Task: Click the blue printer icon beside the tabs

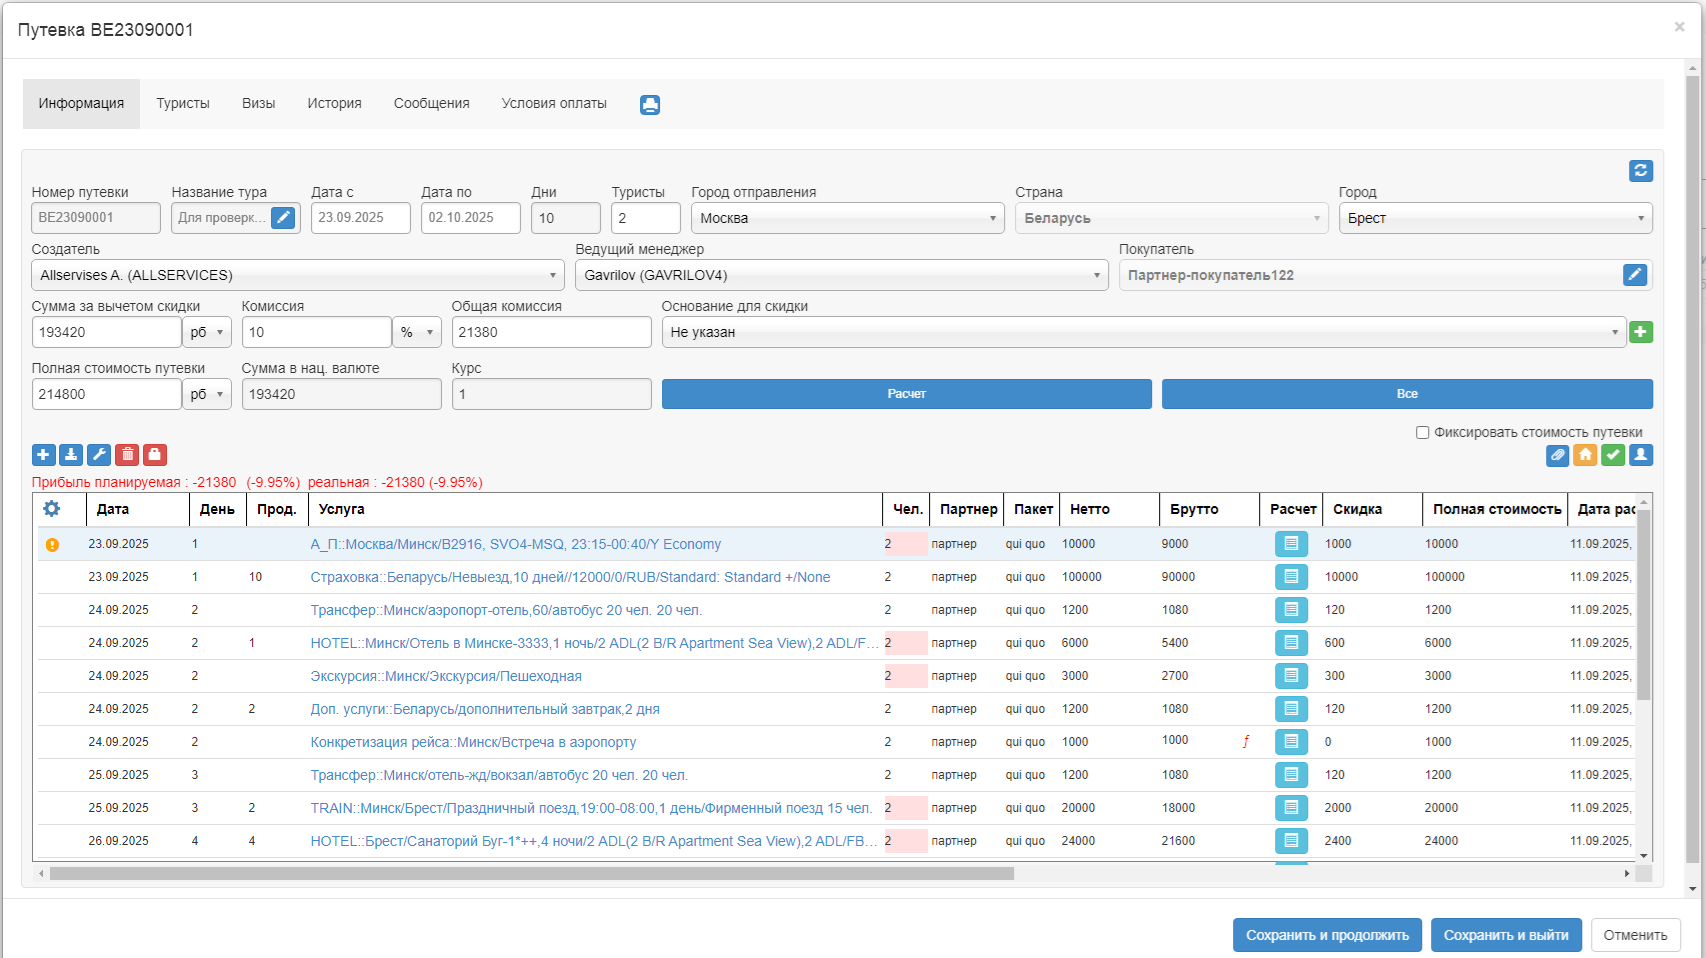Action: pyautogui.click(x=650, y=105)
